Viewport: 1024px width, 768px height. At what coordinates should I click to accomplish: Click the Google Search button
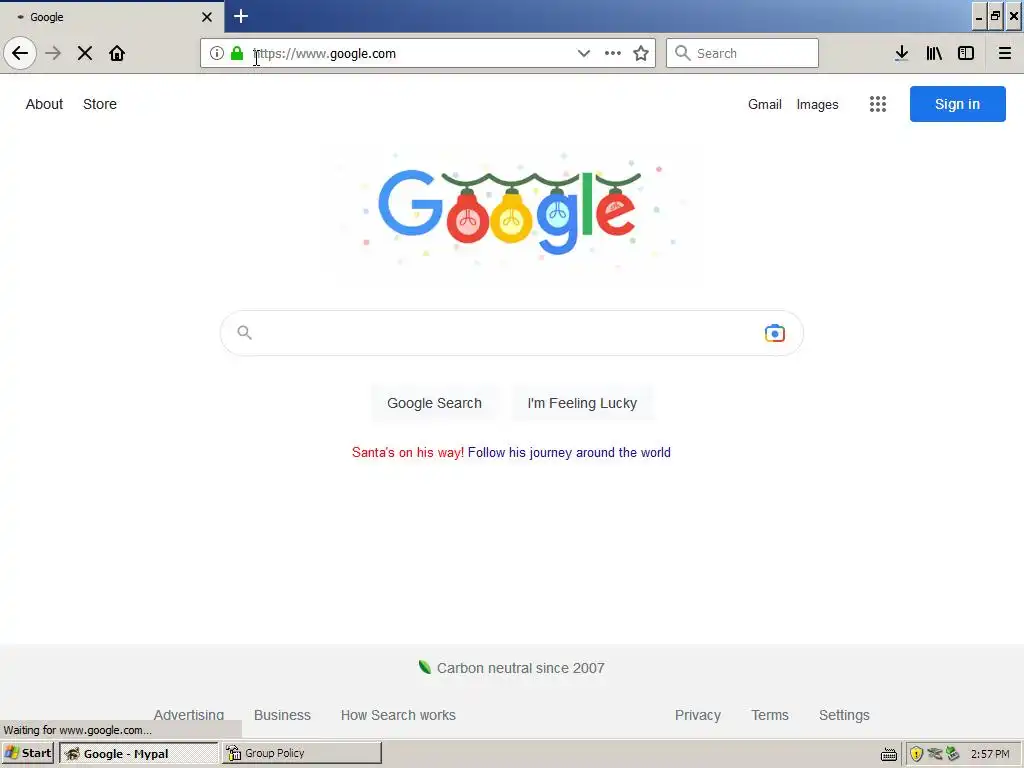[x=434, y=403]
